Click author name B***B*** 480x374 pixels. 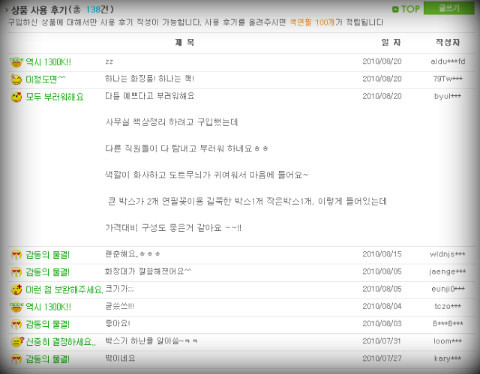click(x=448, y=324)
